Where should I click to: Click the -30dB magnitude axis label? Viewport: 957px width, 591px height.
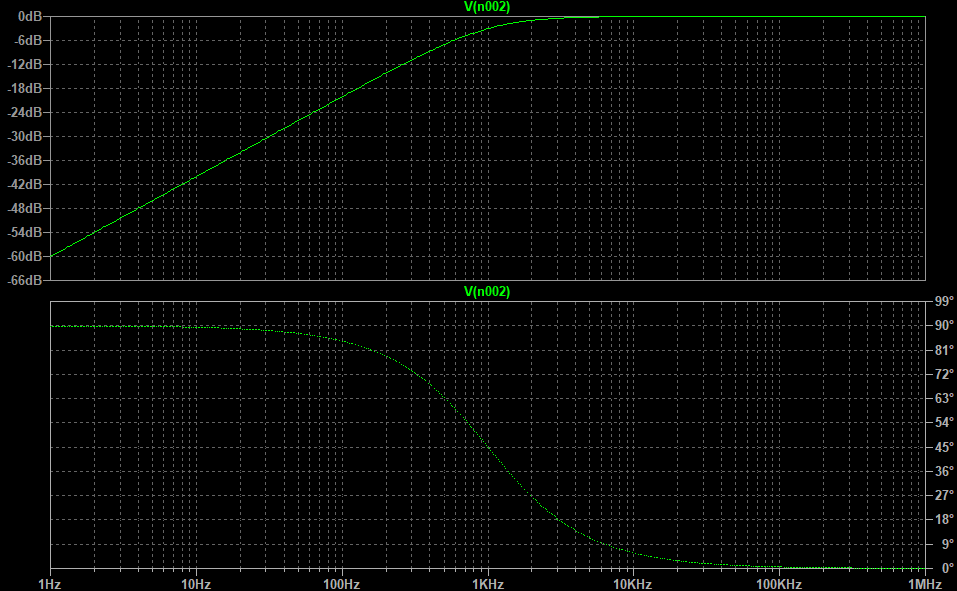(25, 137)
